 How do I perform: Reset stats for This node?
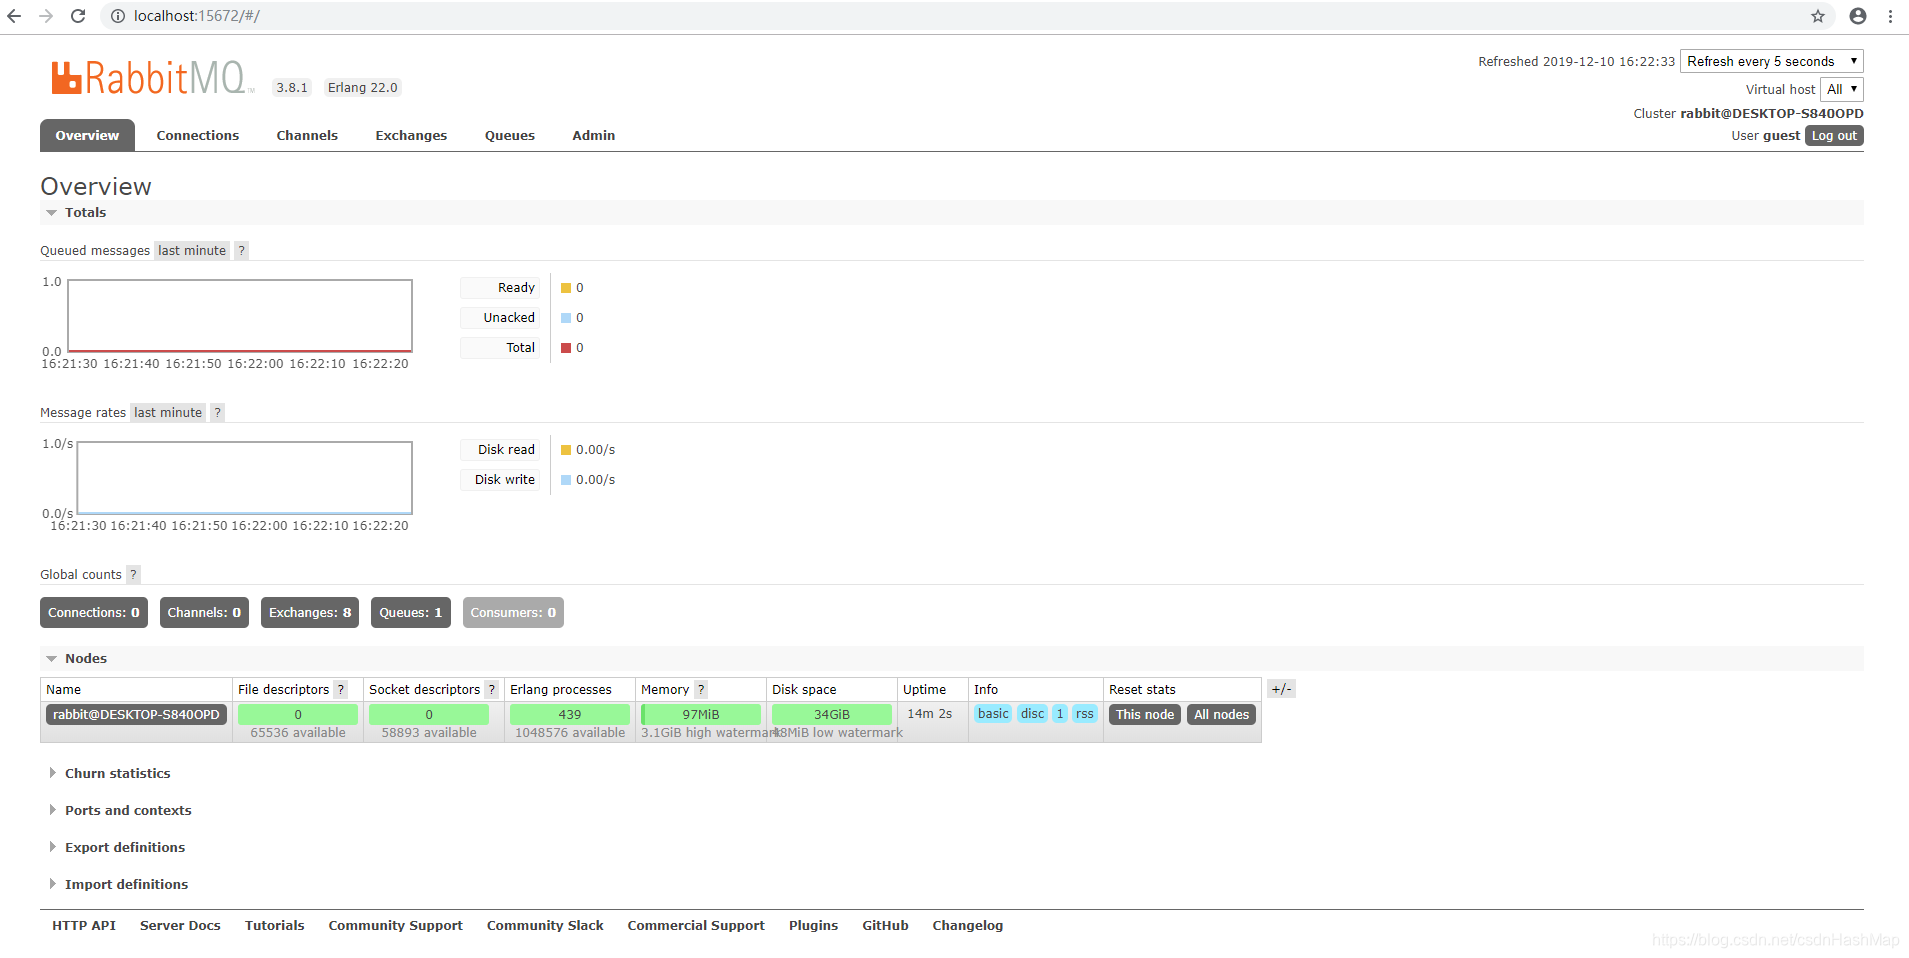pos(1145,715)
